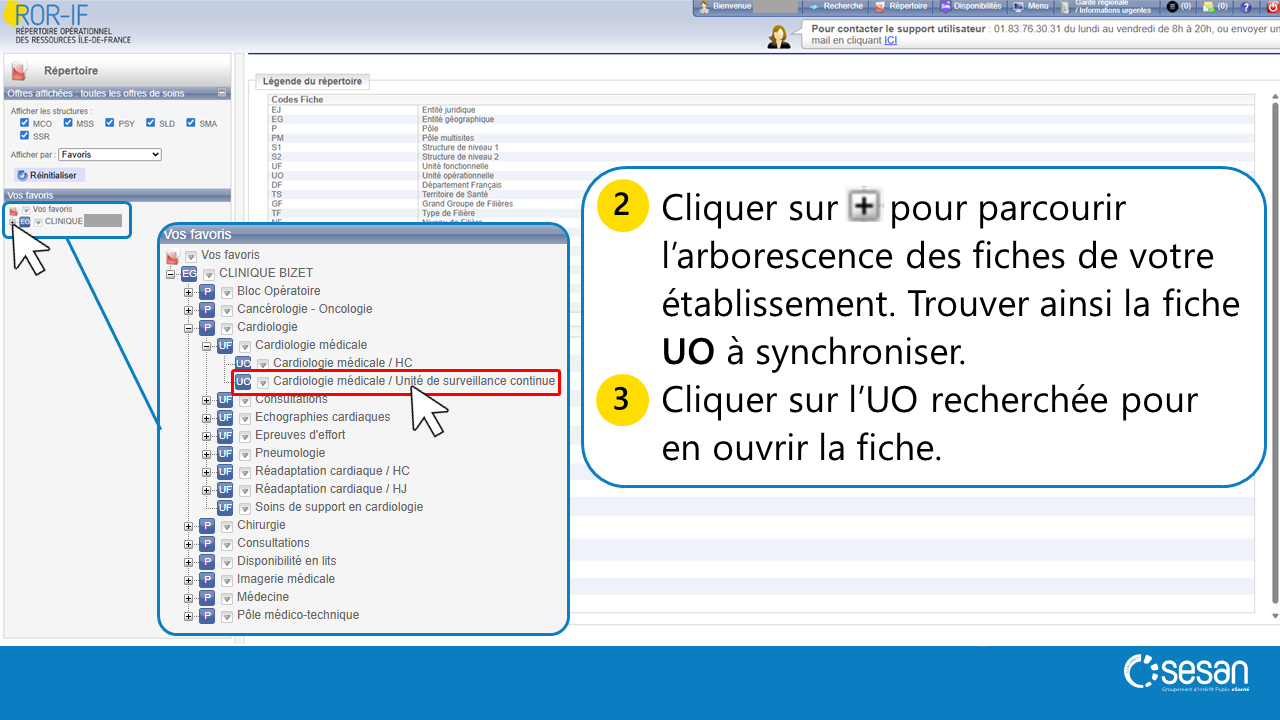
Task: Click the red power logout icon
Action: 1273,7
